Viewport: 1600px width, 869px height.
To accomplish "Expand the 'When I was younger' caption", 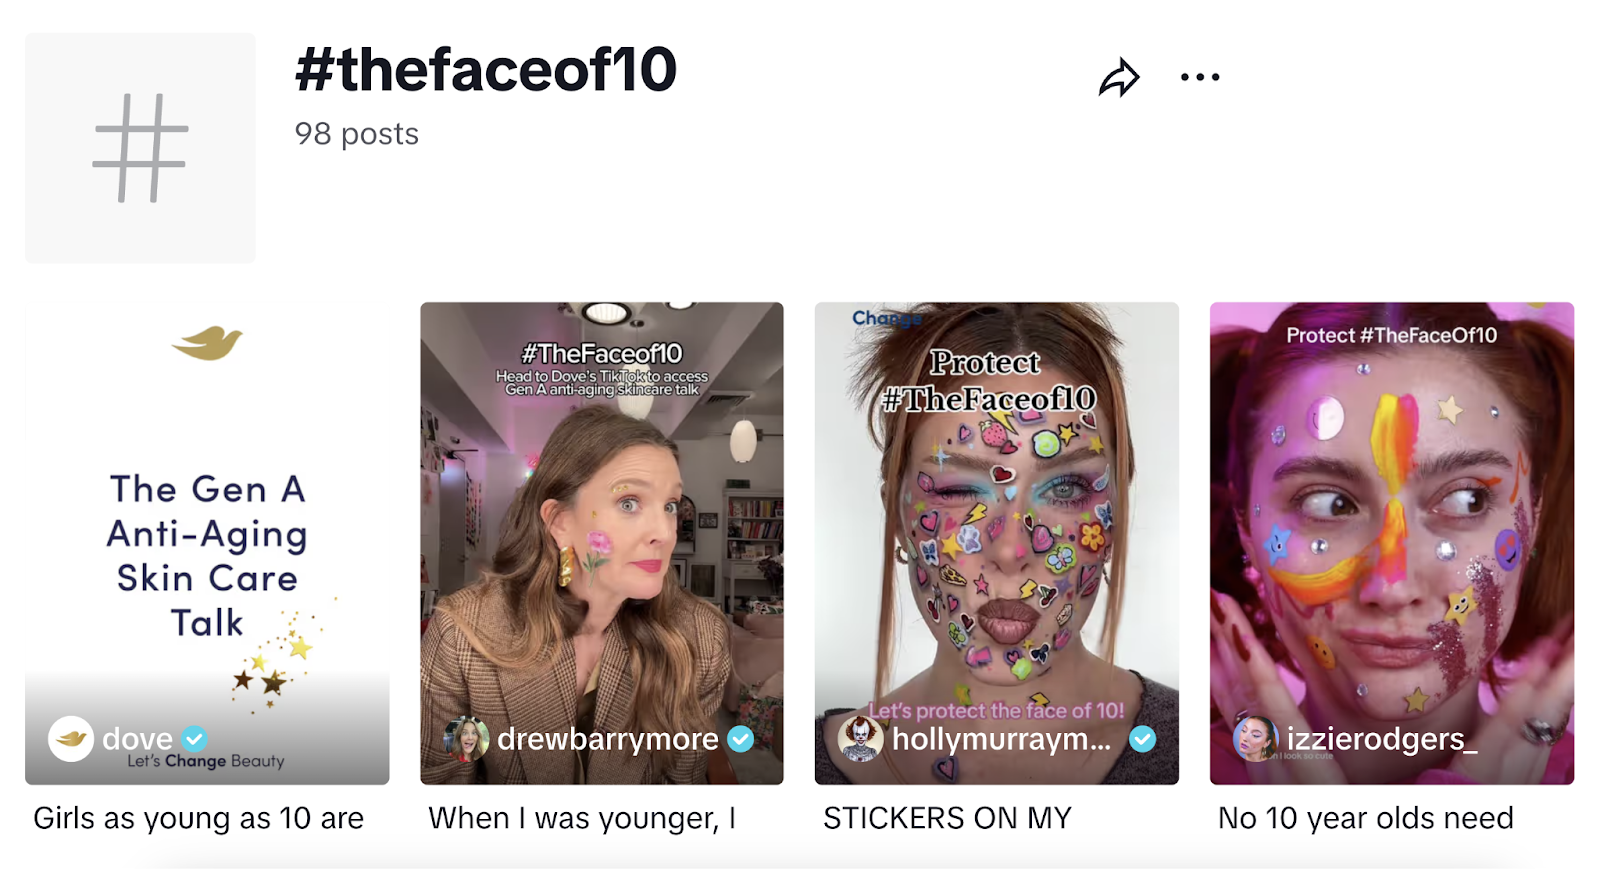I will tap(583, 818).
